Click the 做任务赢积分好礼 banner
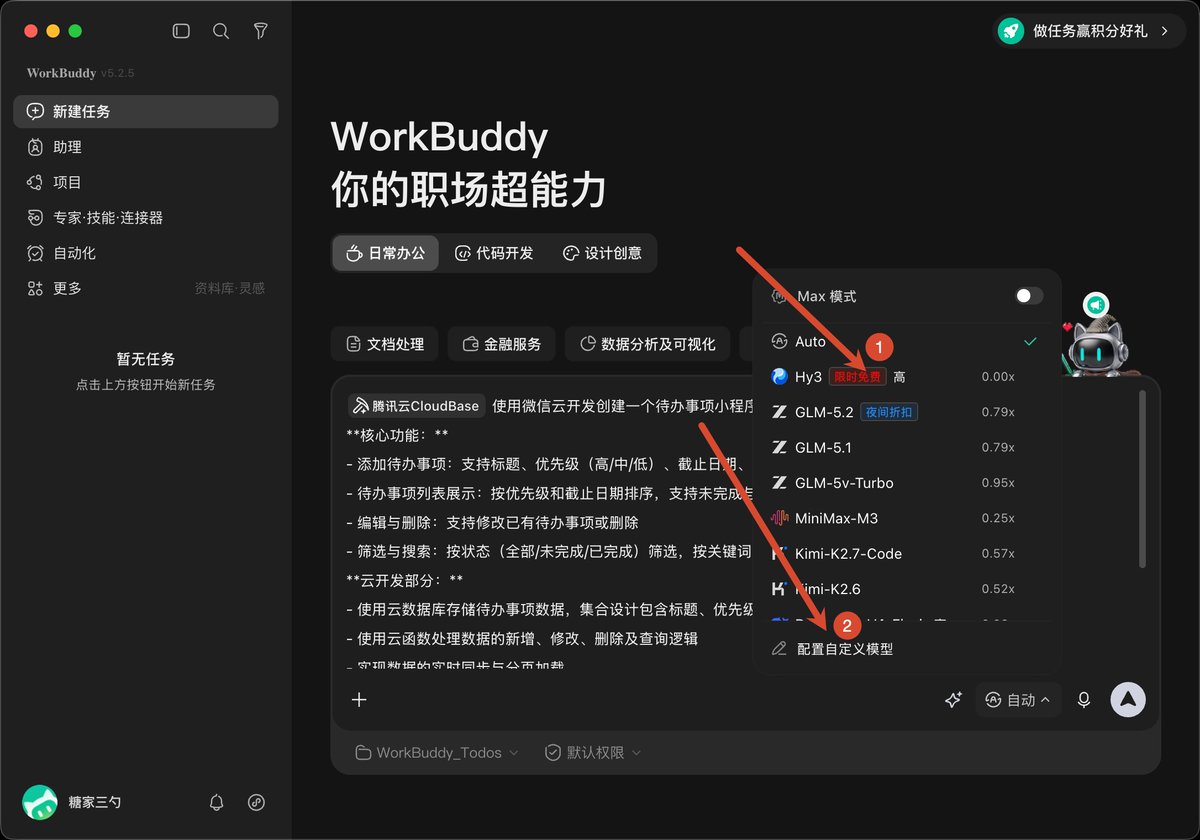Image resolution: width=1200 pixels, height=840 pixels. (1085, 31)
